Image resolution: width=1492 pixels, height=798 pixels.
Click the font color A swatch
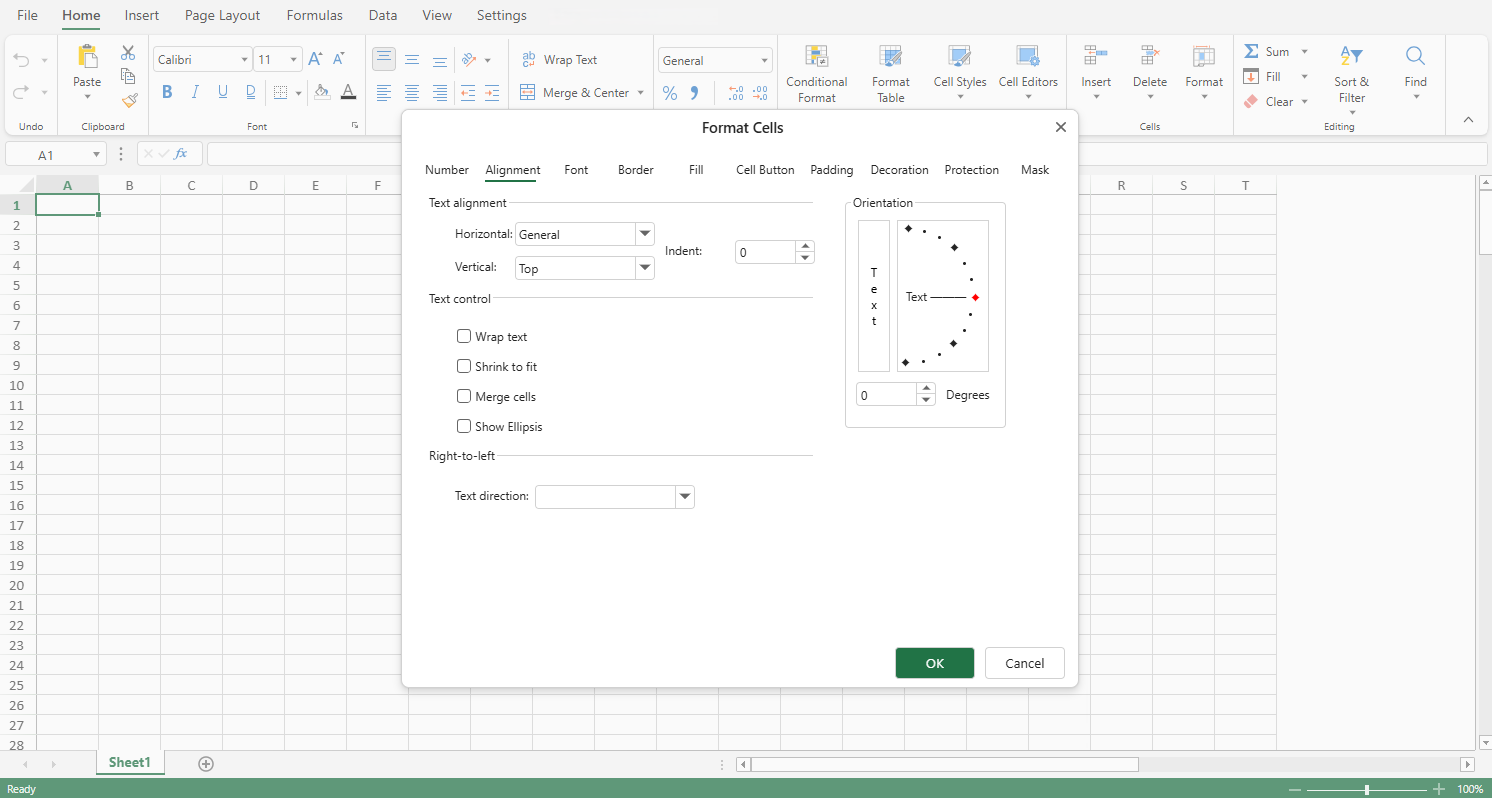click(348, 92)
